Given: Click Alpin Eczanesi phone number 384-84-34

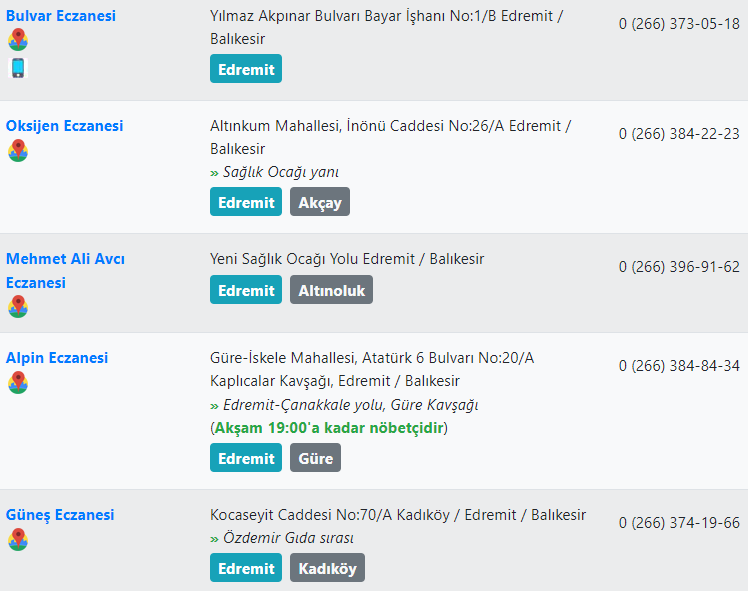Looking at the screenshot, I should [x=679, y=366].
